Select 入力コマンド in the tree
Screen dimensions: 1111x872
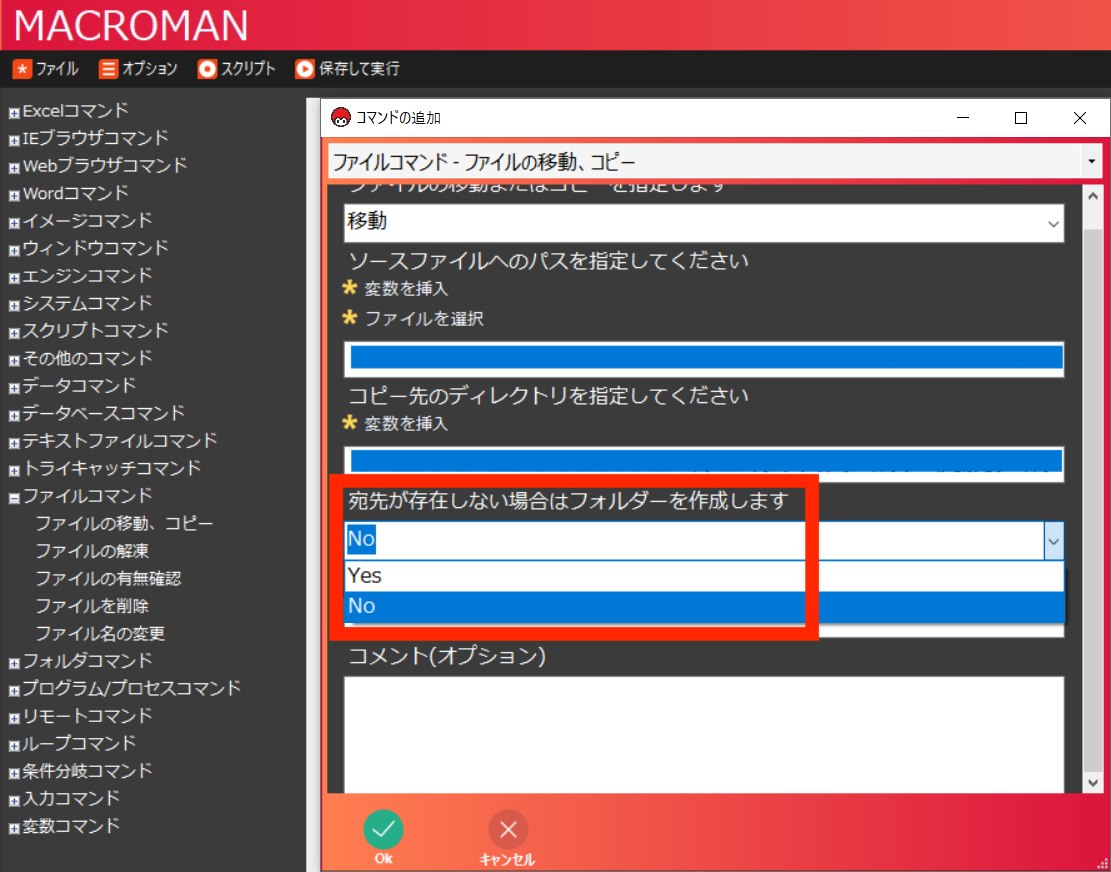71,798
